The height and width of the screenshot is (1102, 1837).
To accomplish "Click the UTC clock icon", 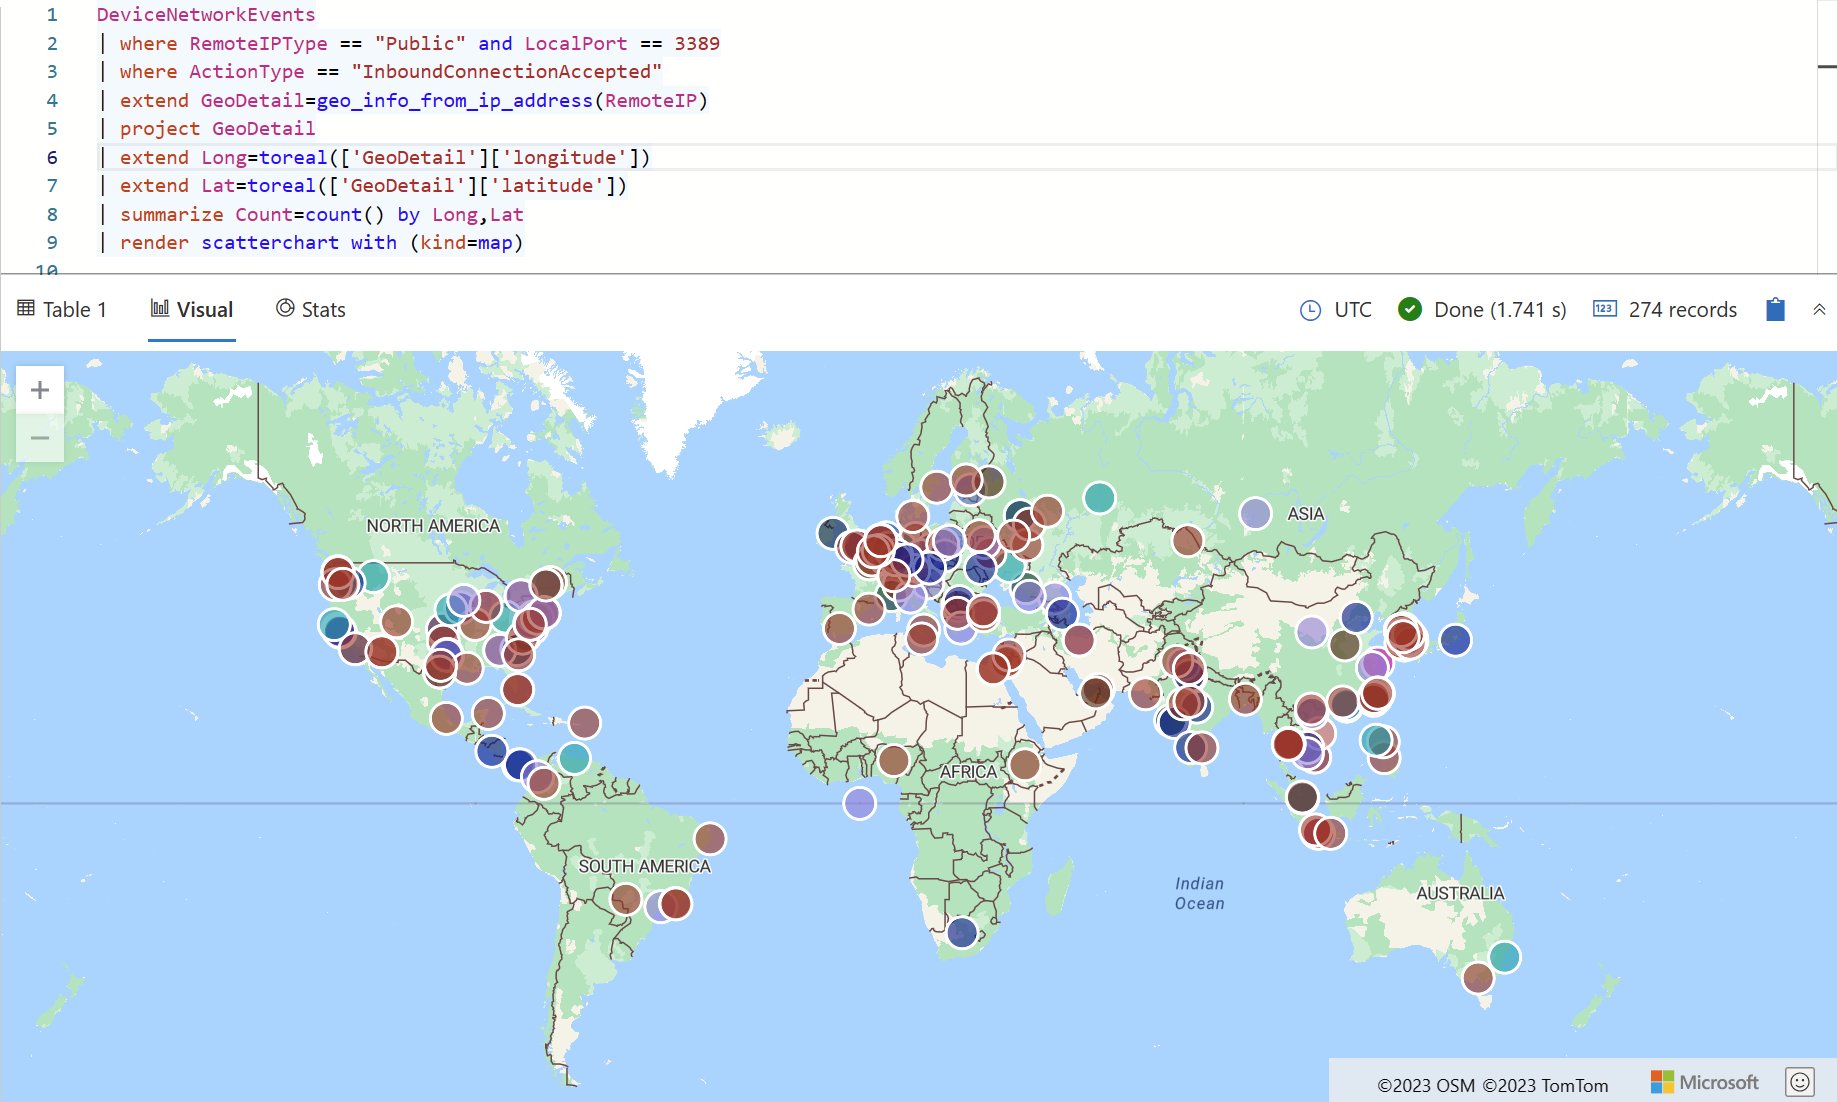I will 1309,310.
